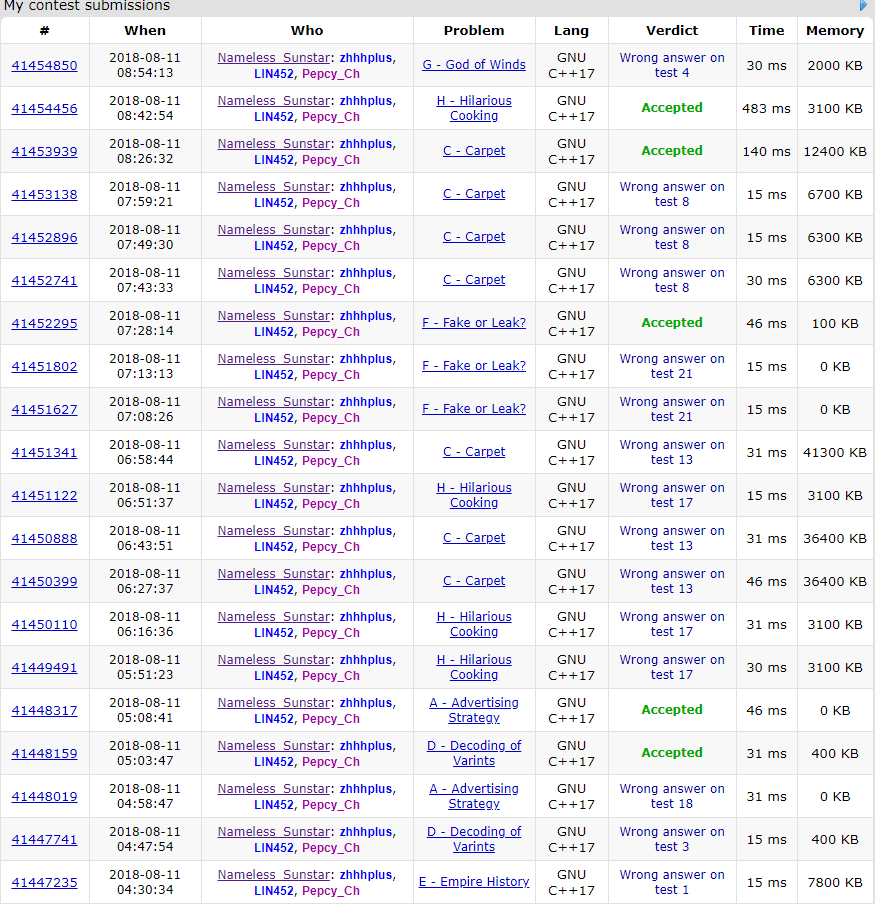Viewport: 875px width, 904px height.
Task: View accepted submission 41454456
Action: (44, 109)
